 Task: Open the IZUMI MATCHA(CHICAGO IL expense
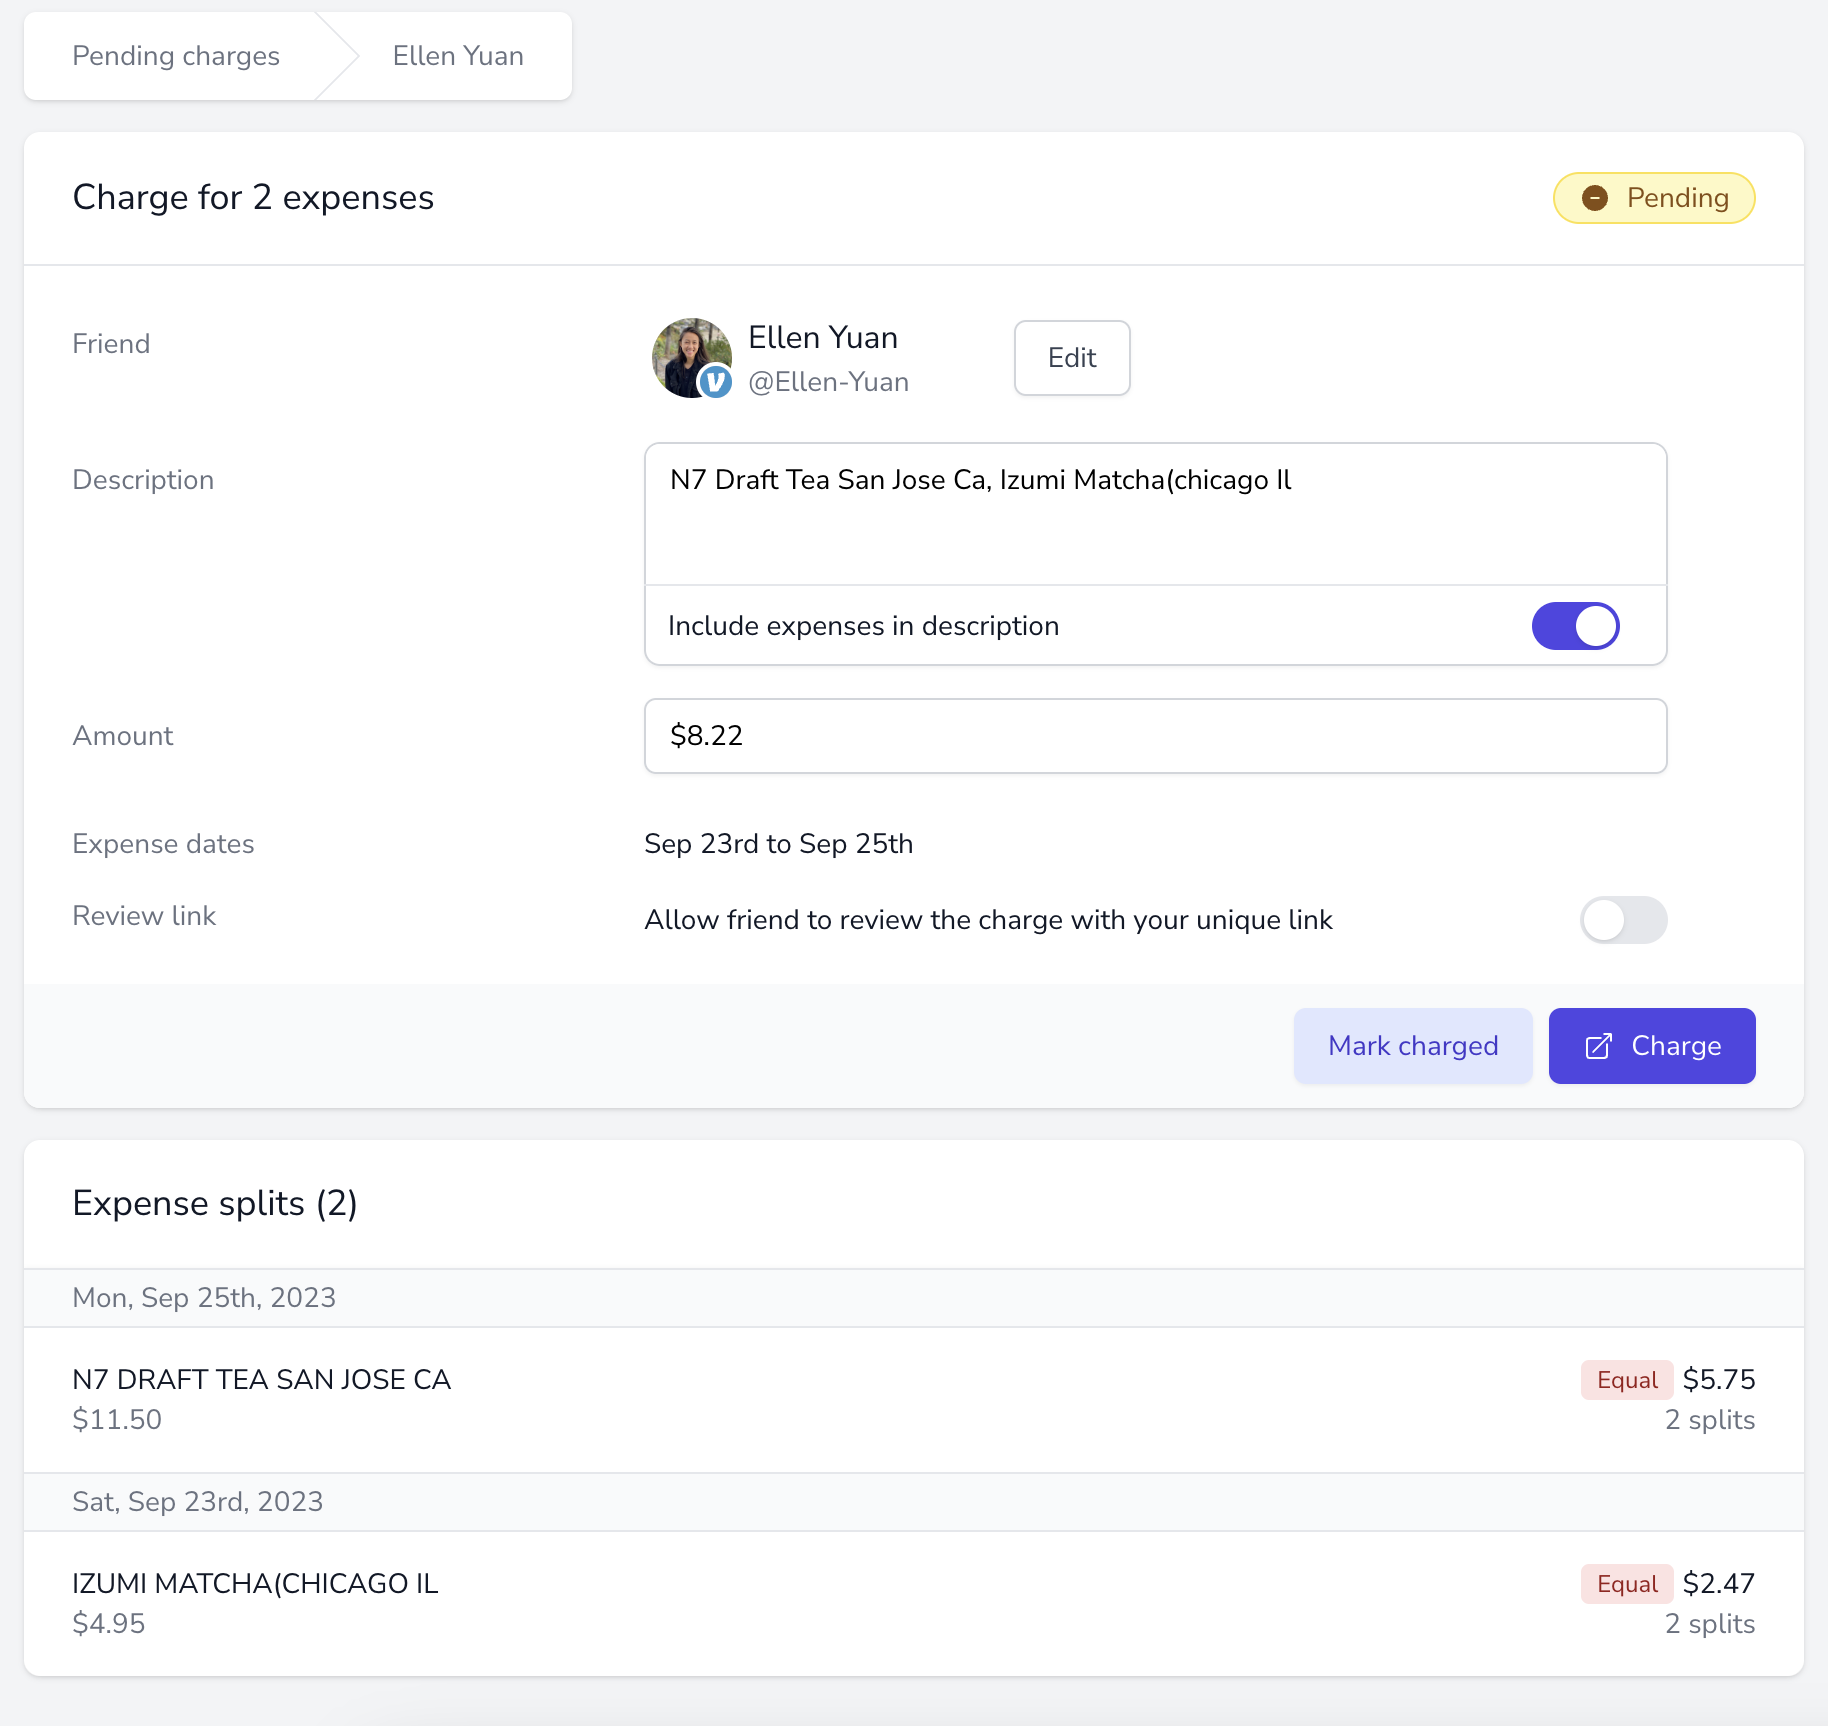[914, 1604]
